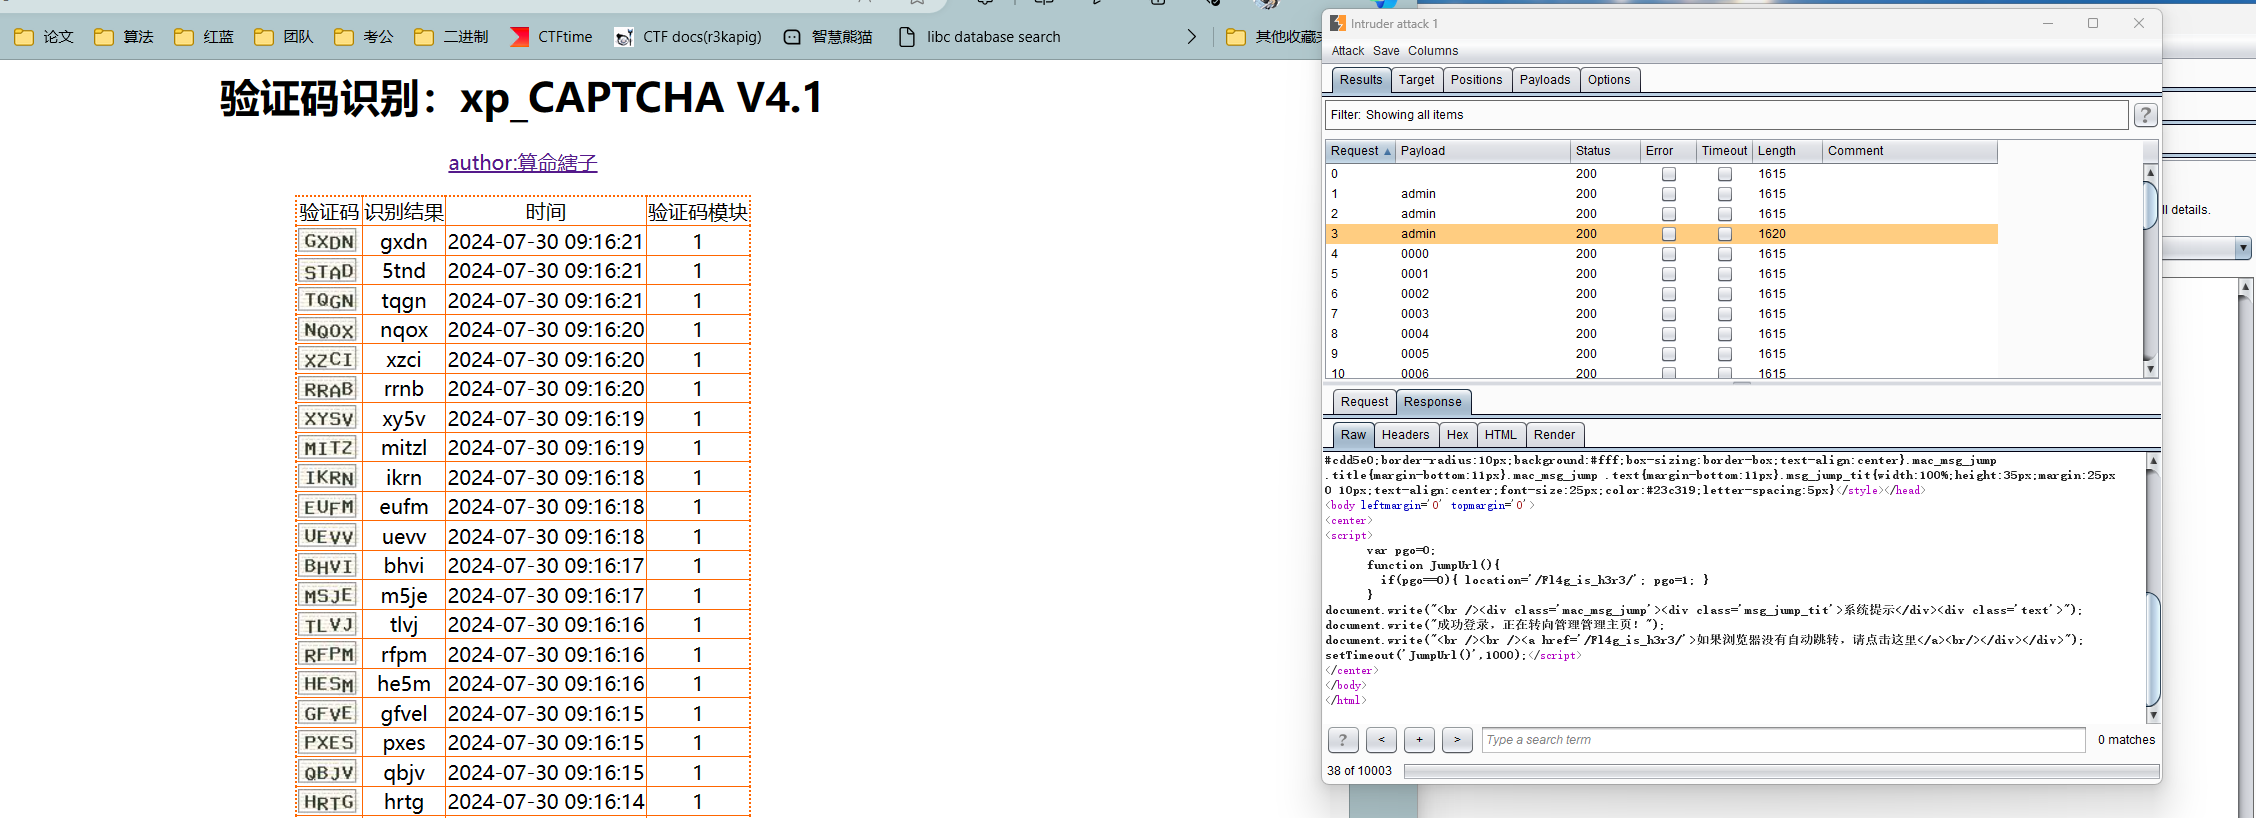This screenshot has width=2256, height=818.
Task: Toggle Error checkbox for request 0
Action: click(1669, 174)
